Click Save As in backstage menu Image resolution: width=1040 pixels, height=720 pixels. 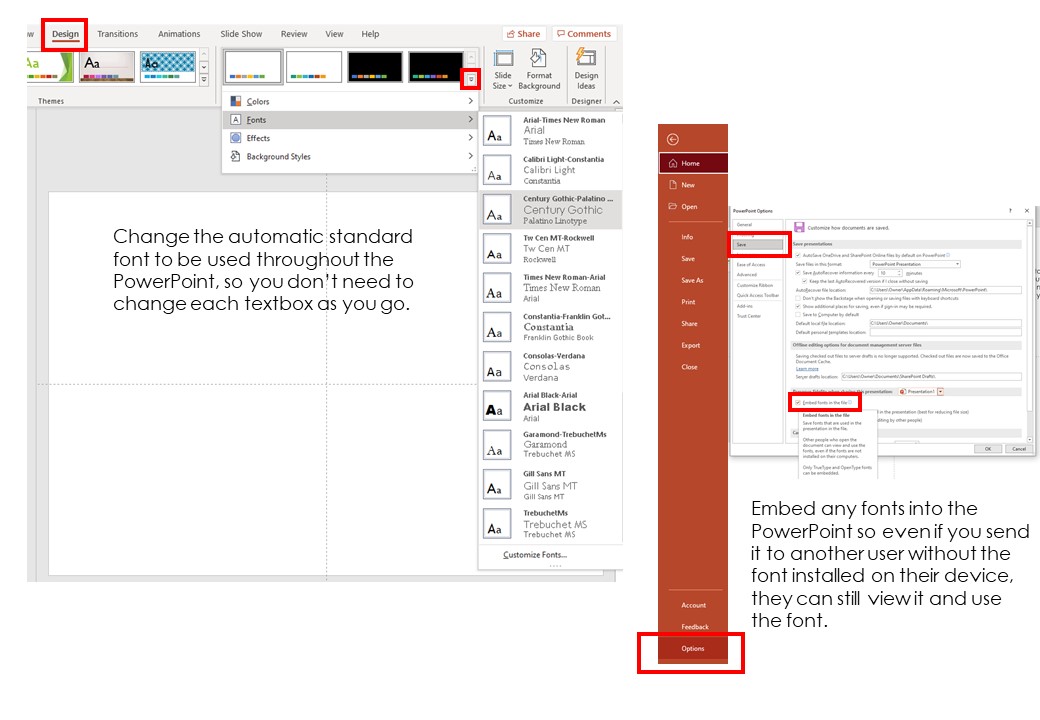tap(693, 280)
